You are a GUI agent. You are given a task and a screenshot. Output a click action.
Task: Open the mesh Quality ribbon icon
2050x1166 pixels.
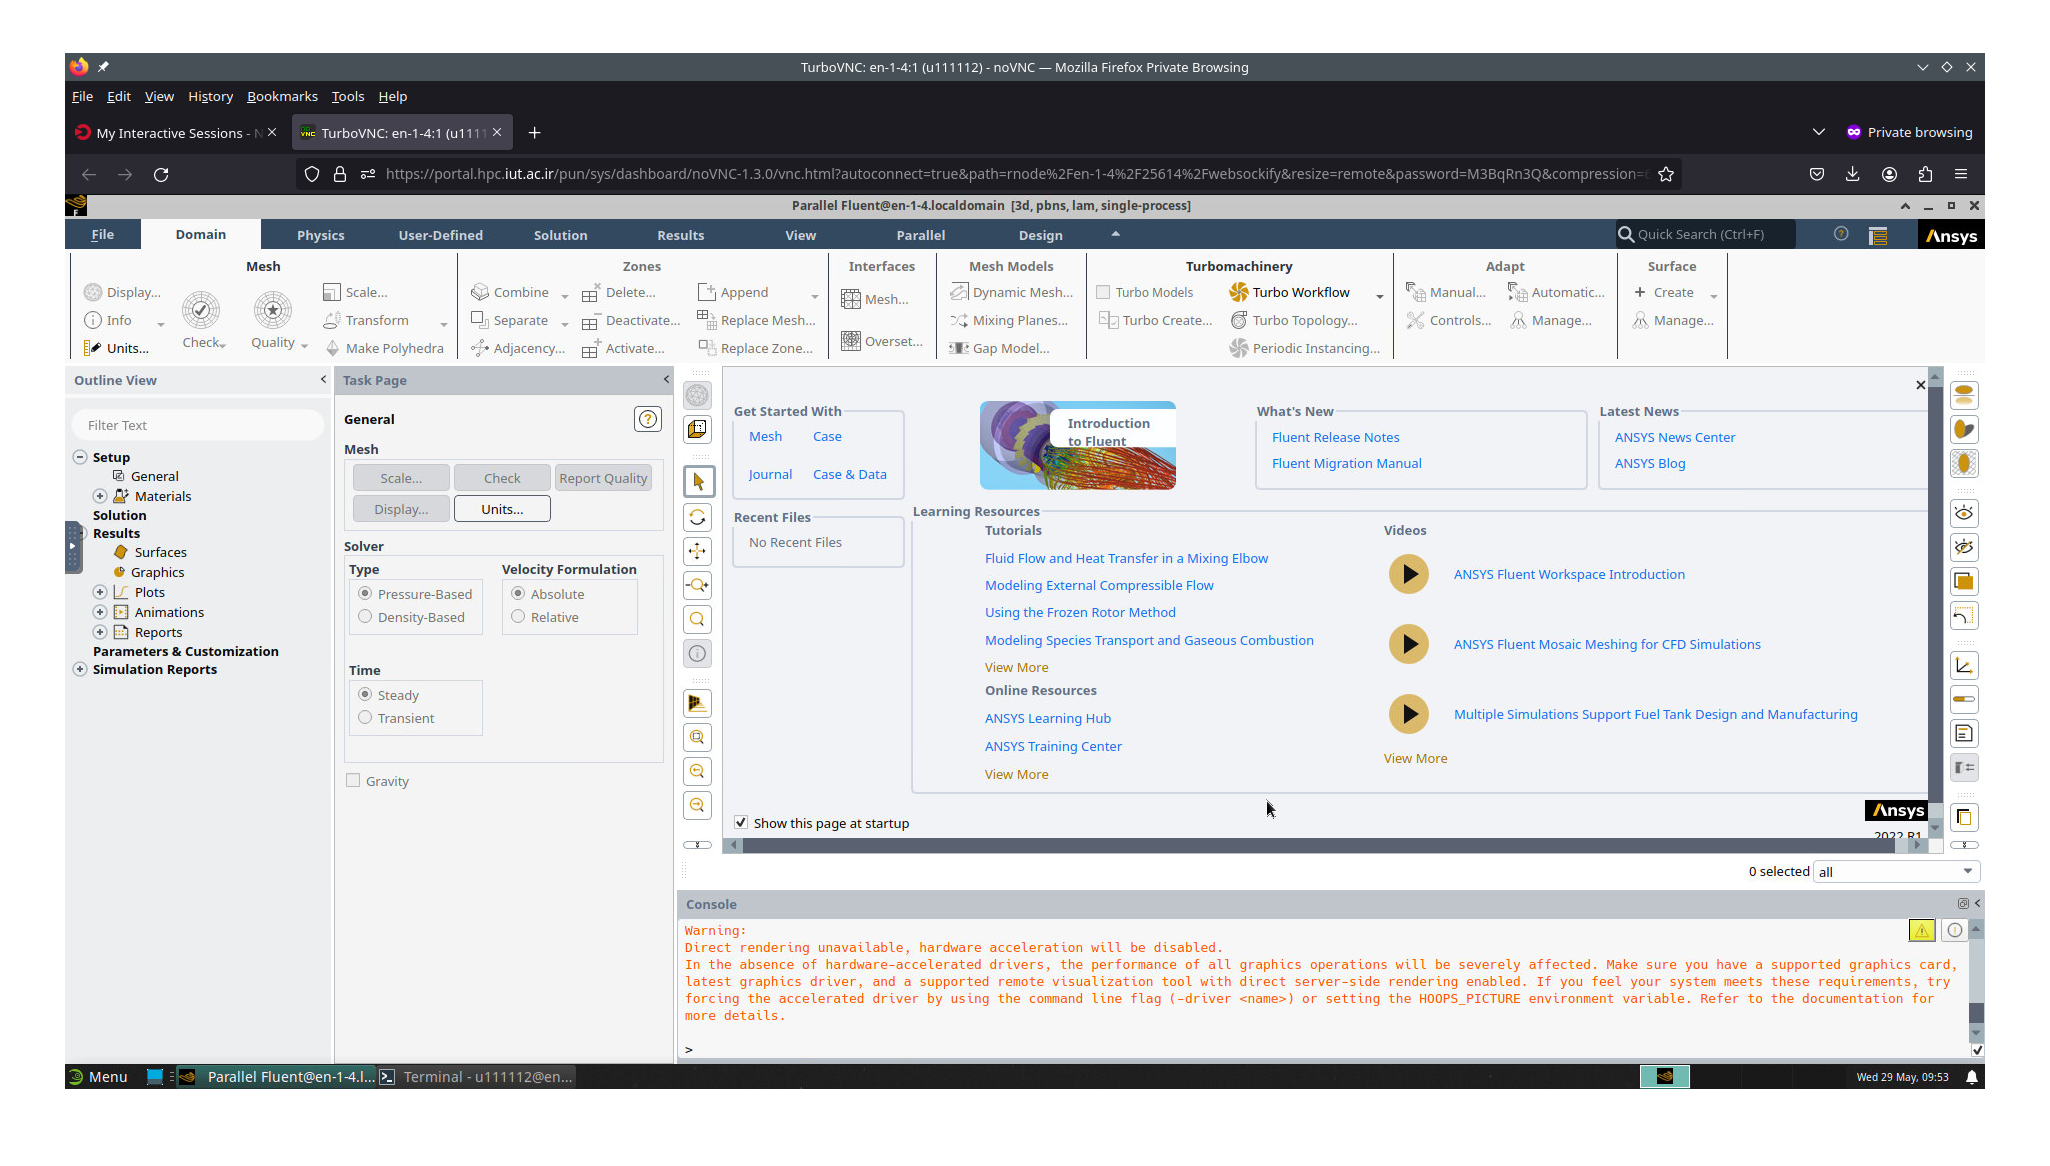(272, 310)
